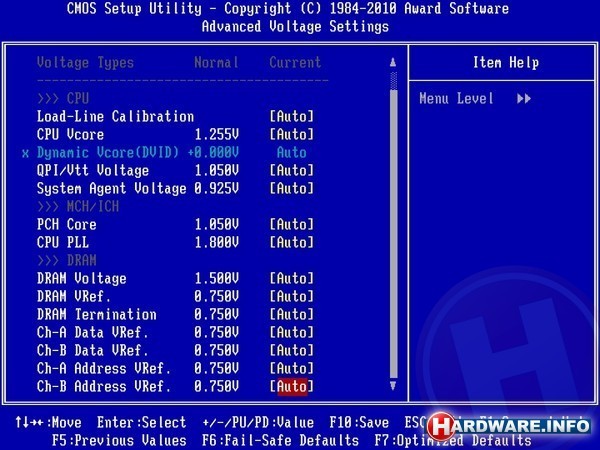Click the Current column header

295,62
